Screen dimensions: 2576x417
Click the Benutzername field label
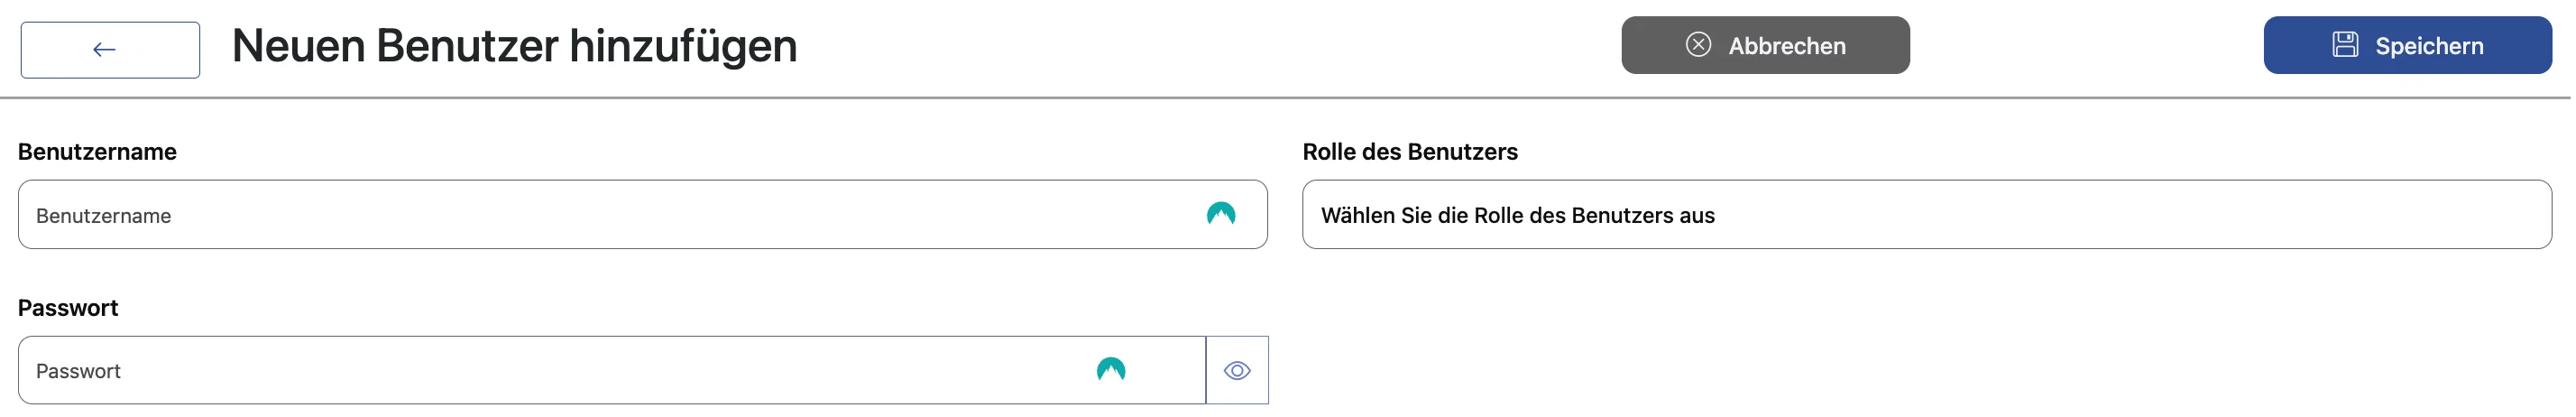97,152
